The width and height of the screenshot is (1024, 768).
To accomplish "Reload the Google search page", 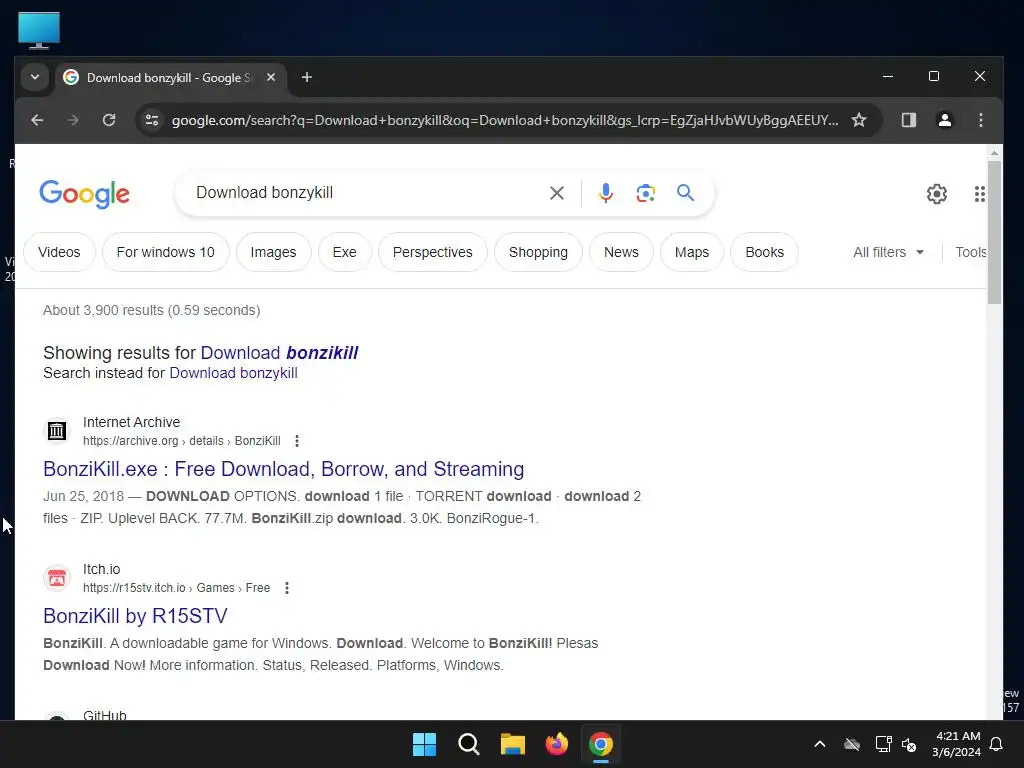I will pyautogui.click(x=109, y=120).
